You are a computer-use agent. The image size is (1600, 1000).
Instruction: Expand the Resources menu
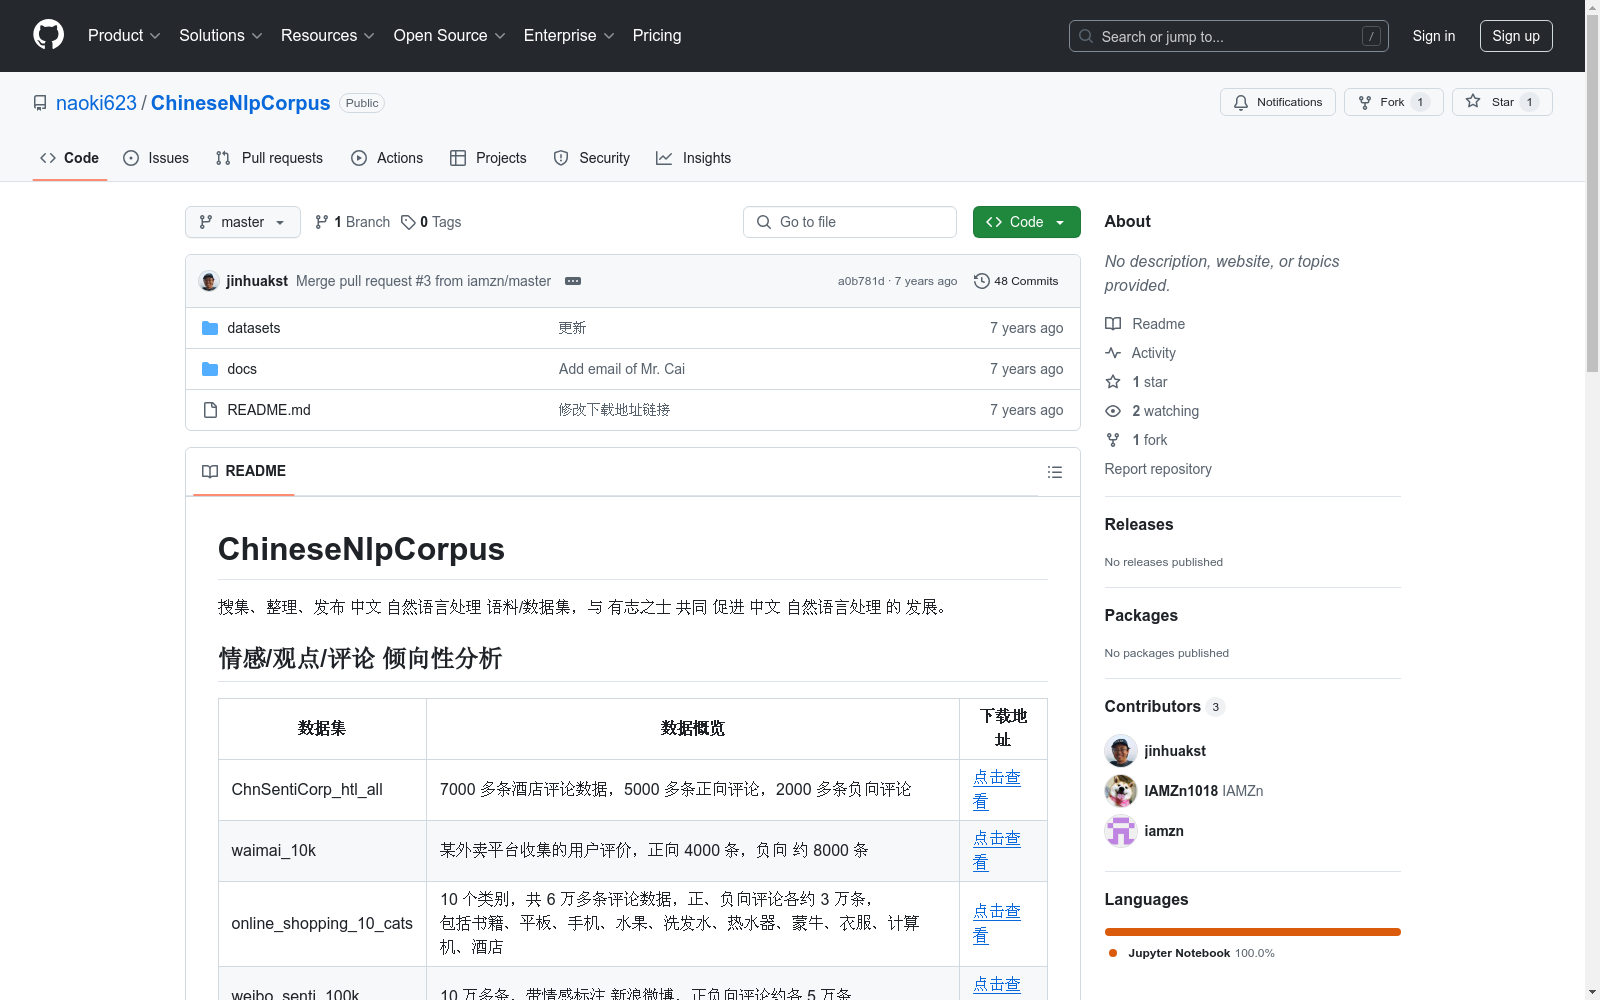coord(328,36)
